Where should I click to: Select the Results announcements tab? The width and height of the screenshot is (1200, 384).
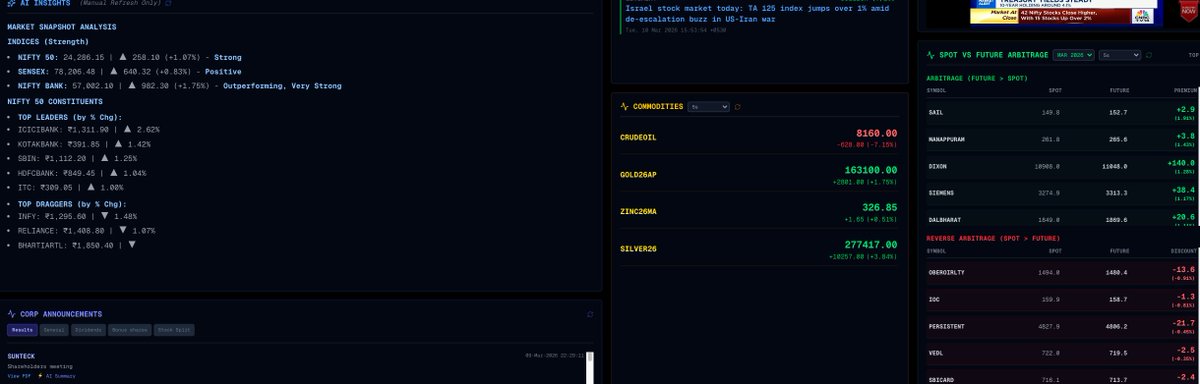(x=22, y=330)
